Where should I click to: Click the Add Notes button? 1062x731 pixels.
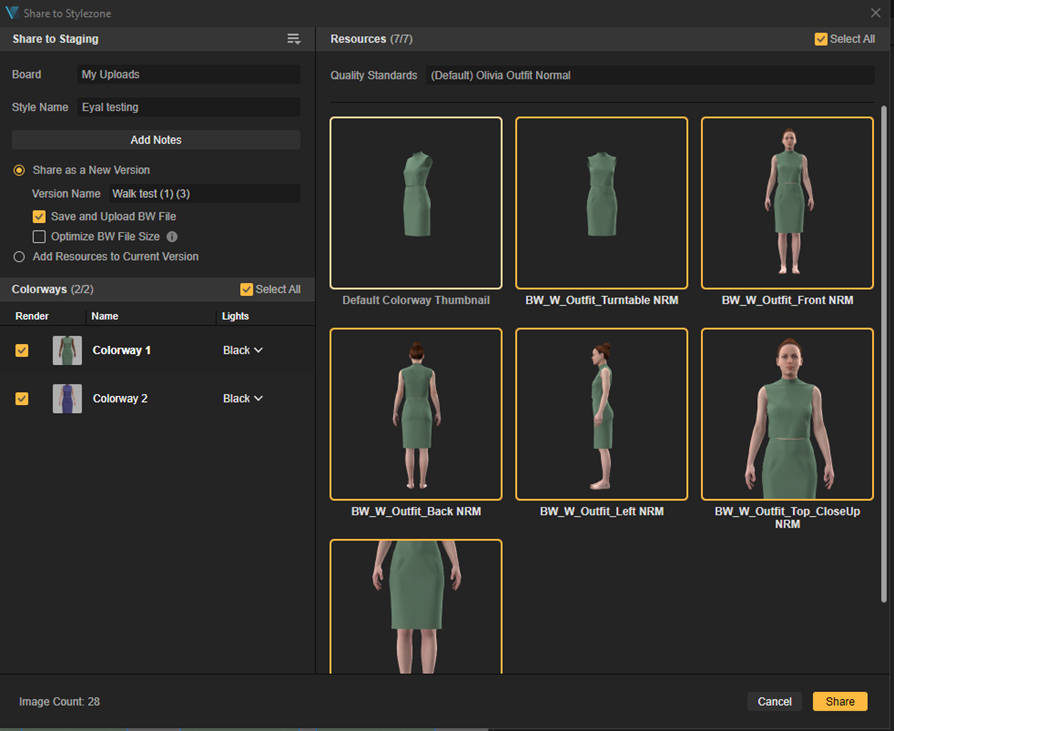click(156, 140)
